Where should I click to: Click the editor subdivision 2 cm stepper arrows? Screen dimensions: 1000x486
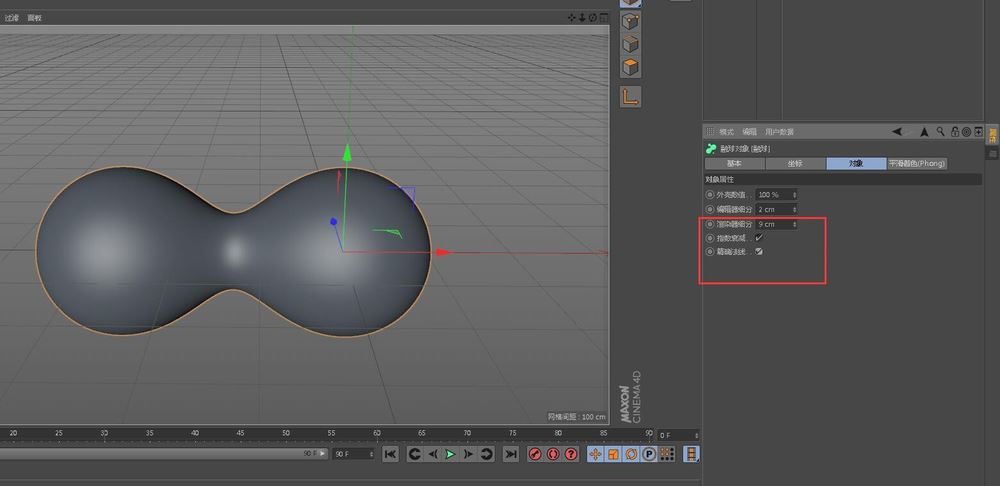(x=794, y=209)
